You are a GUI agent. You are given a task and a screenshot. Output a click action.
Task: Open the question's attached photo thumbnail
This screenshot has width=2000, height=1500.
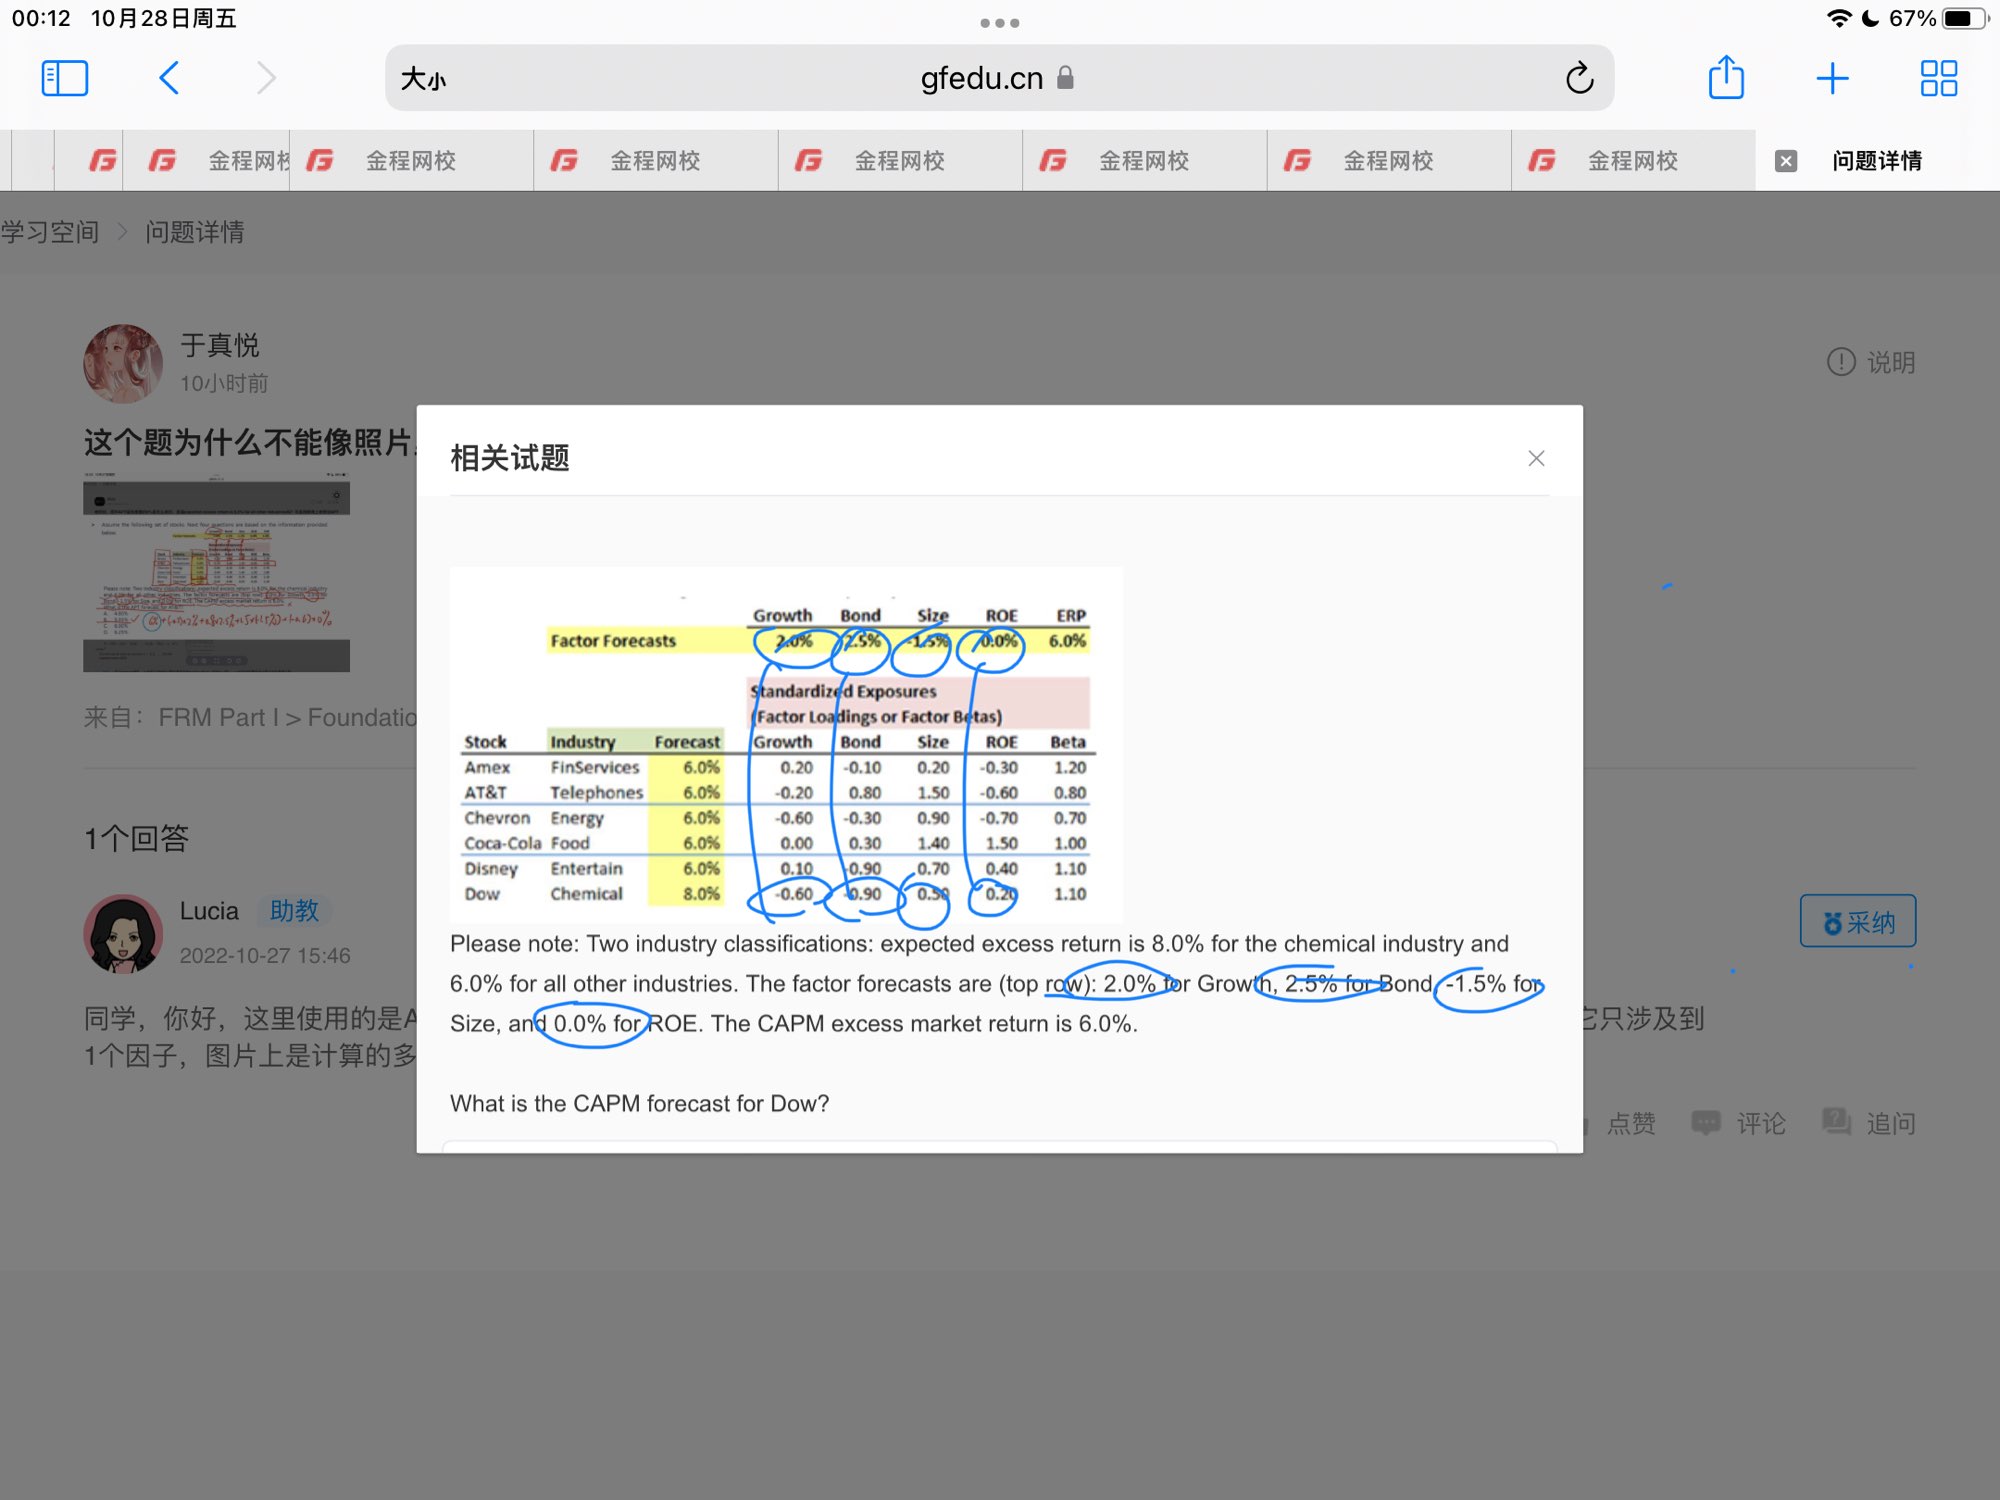pos(216,577)
